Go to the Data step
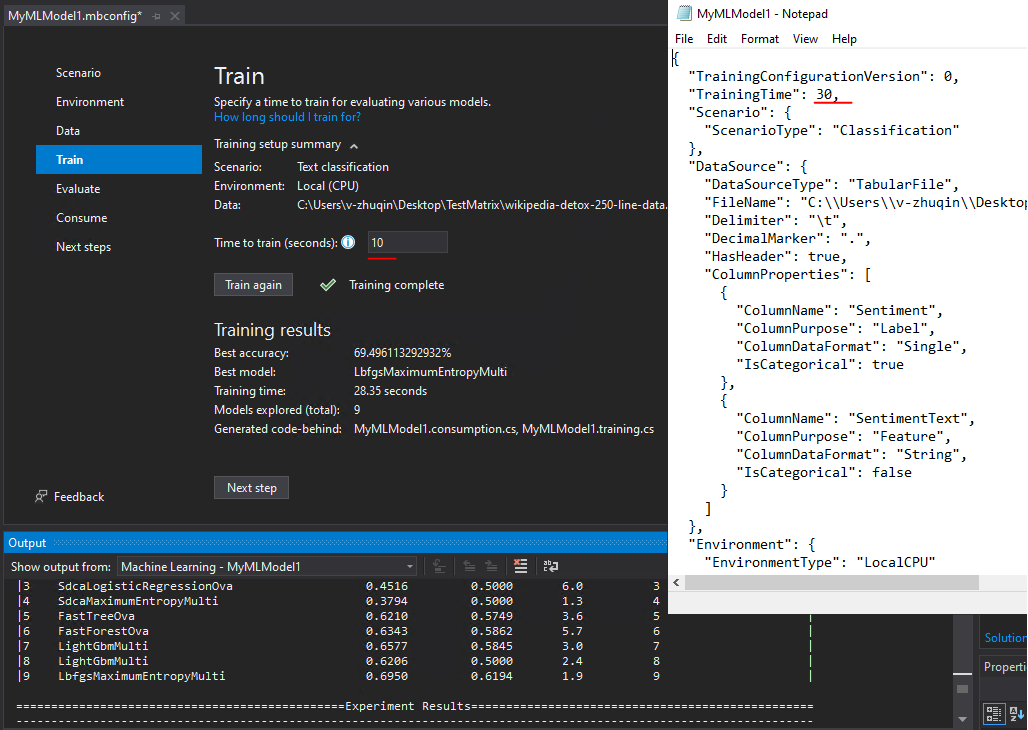Viewport: 1028px width, 730px height. click(x=68, y=131)
